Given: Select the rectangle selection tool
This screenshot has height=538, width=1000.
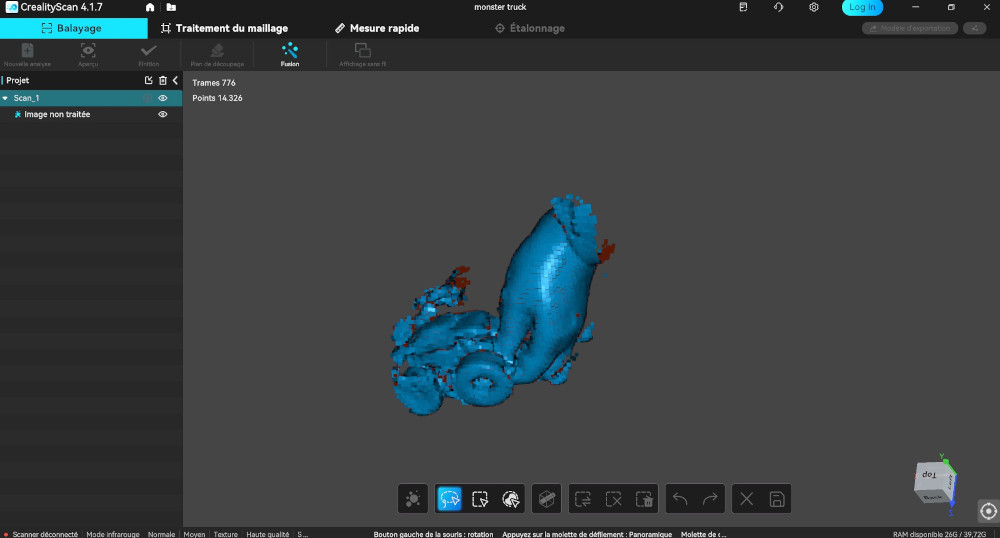Looking at the screenshot, I should pyautogui.click(x=480, y=499).
